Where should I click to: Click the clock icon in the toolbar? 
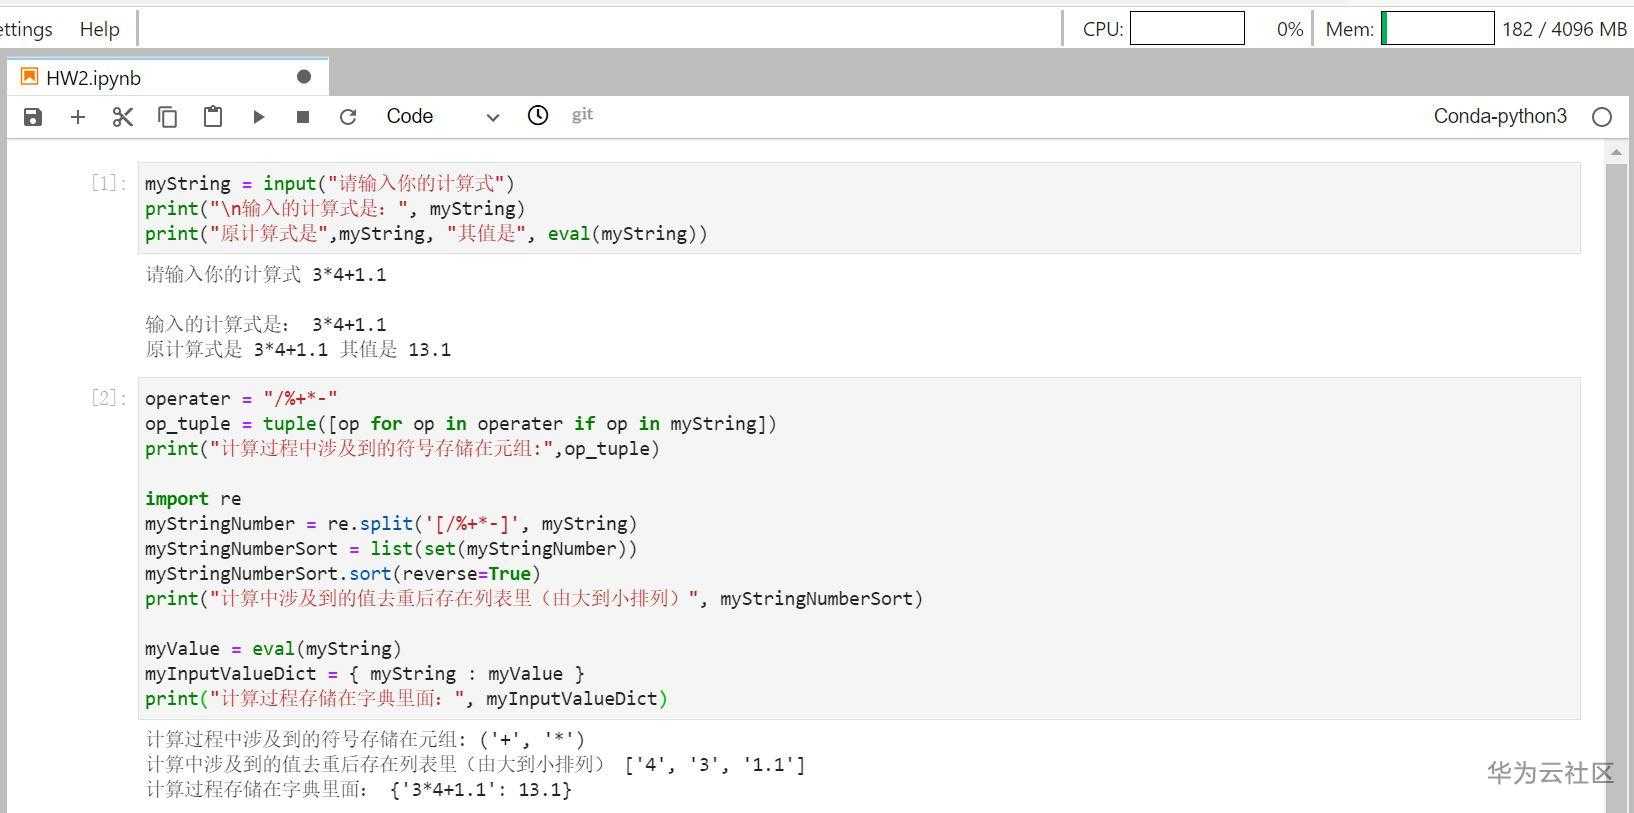pyautogui.click(x=538, y=116)
